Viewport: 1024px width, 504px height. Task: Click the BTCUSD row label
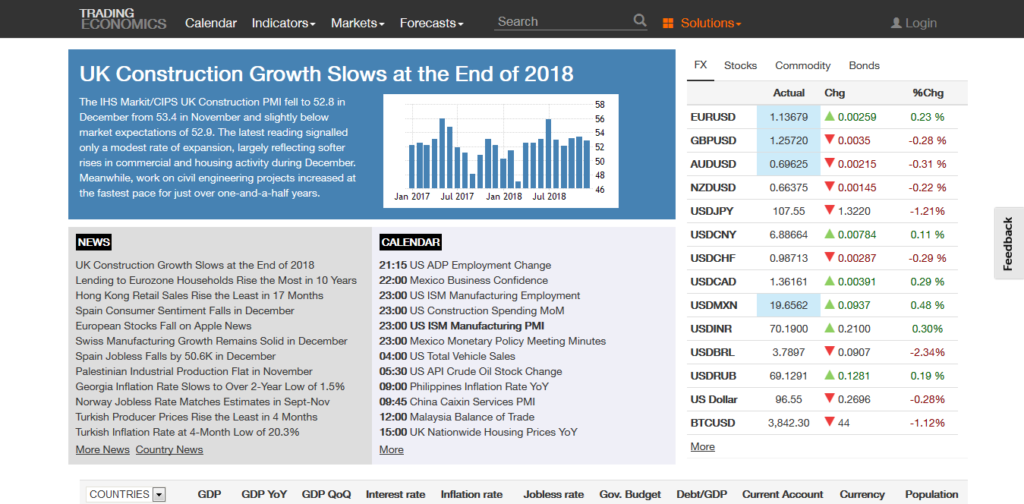[x=712, y=423]
